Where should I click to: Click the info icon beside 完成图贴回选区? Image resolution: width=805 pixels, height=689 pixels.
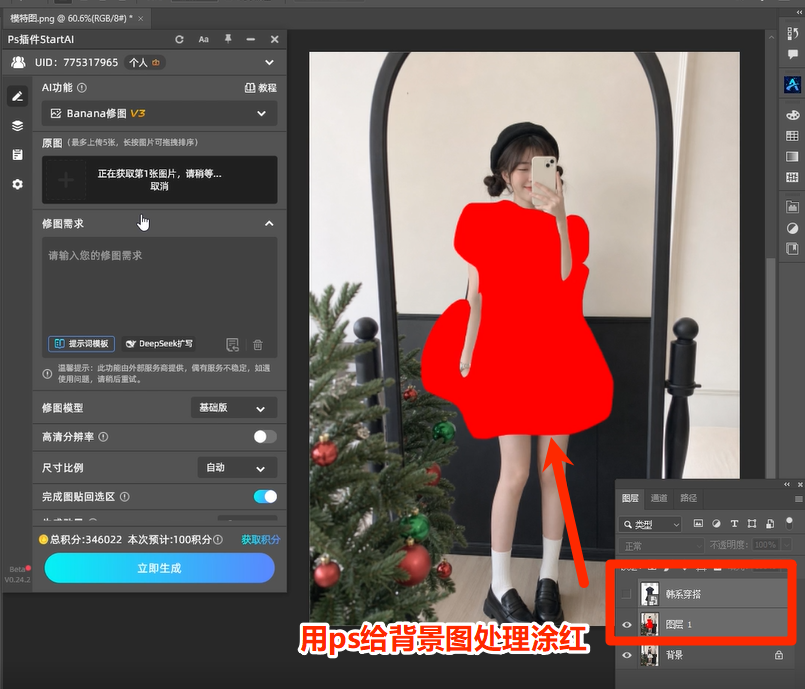125,497
